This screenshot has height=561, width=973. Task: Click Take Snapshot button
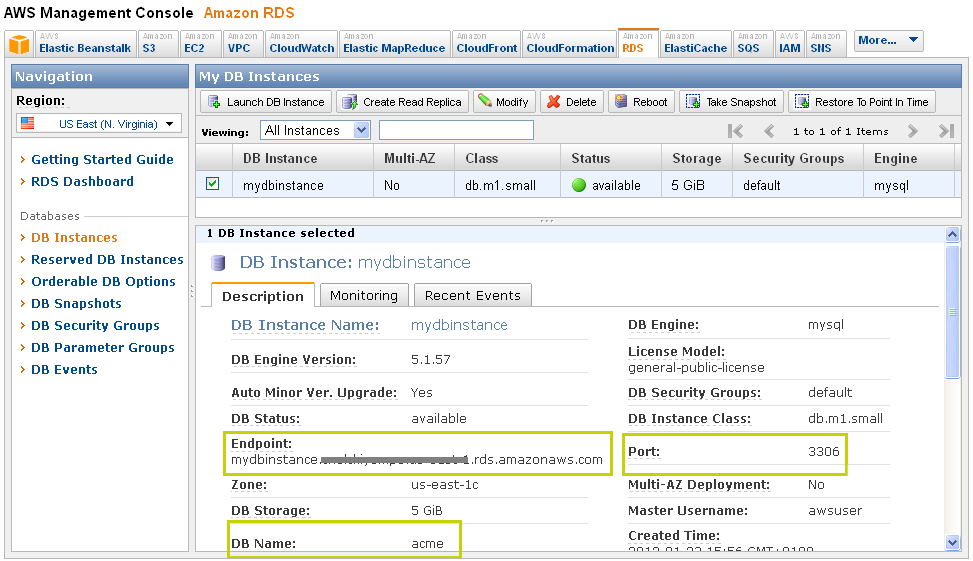732,102
